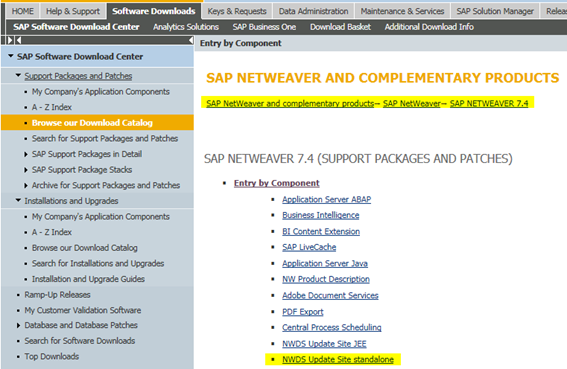Screen dimensions: 567x369
Task: Click the SAP NetWeaver breadcrumb link
Action: pos(412,103)
